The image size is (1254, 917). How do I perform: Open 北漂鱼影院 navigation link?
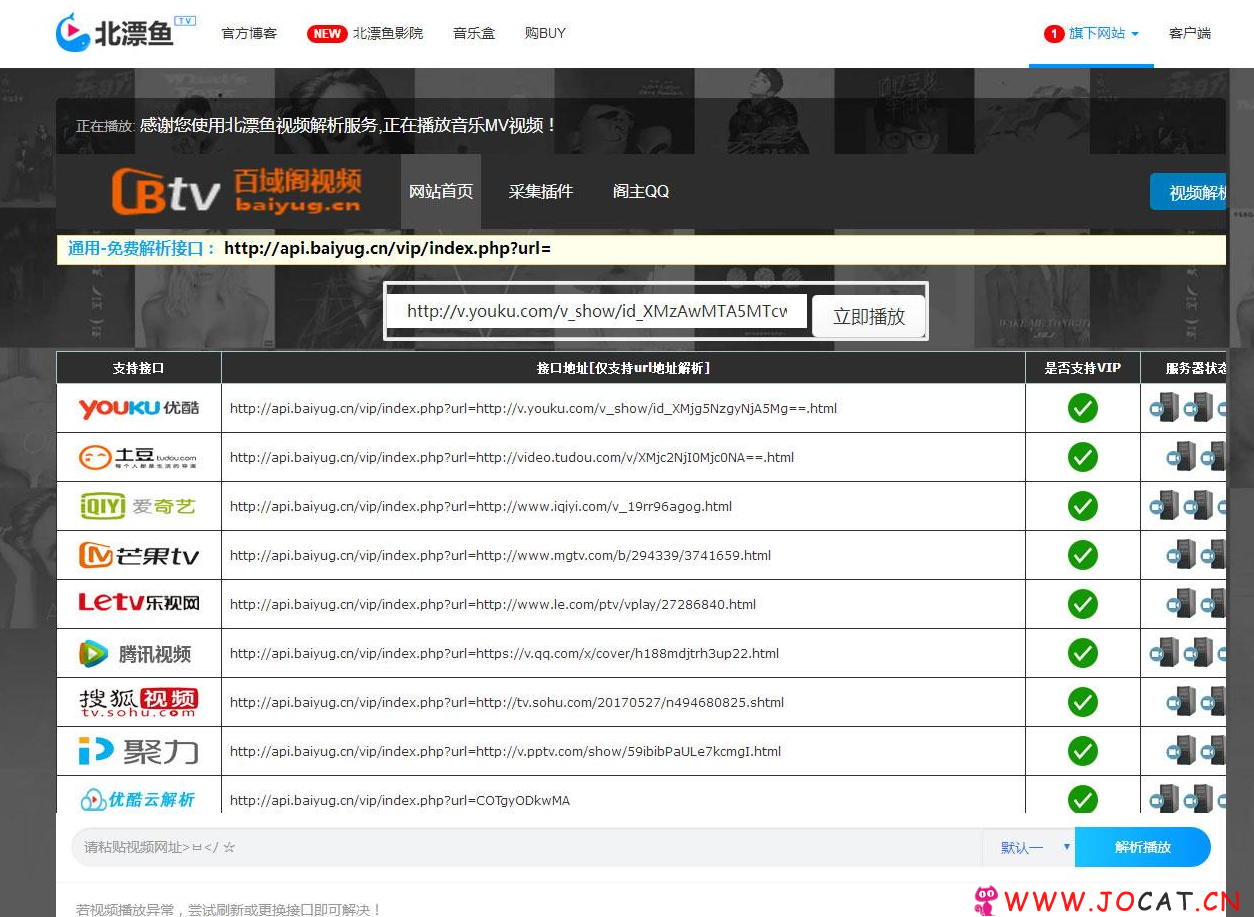point(387,33)
